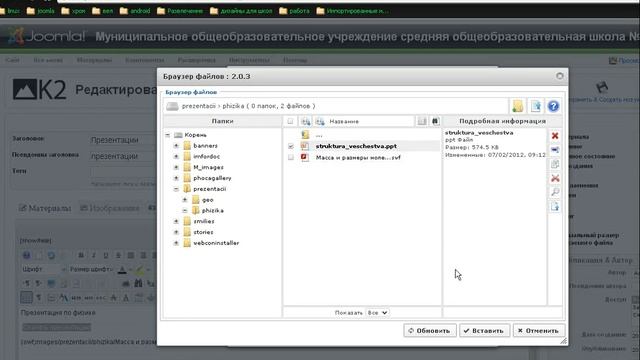640x360 pixels.
Task: Sort by the Название column header
Action: click(344, 121)
